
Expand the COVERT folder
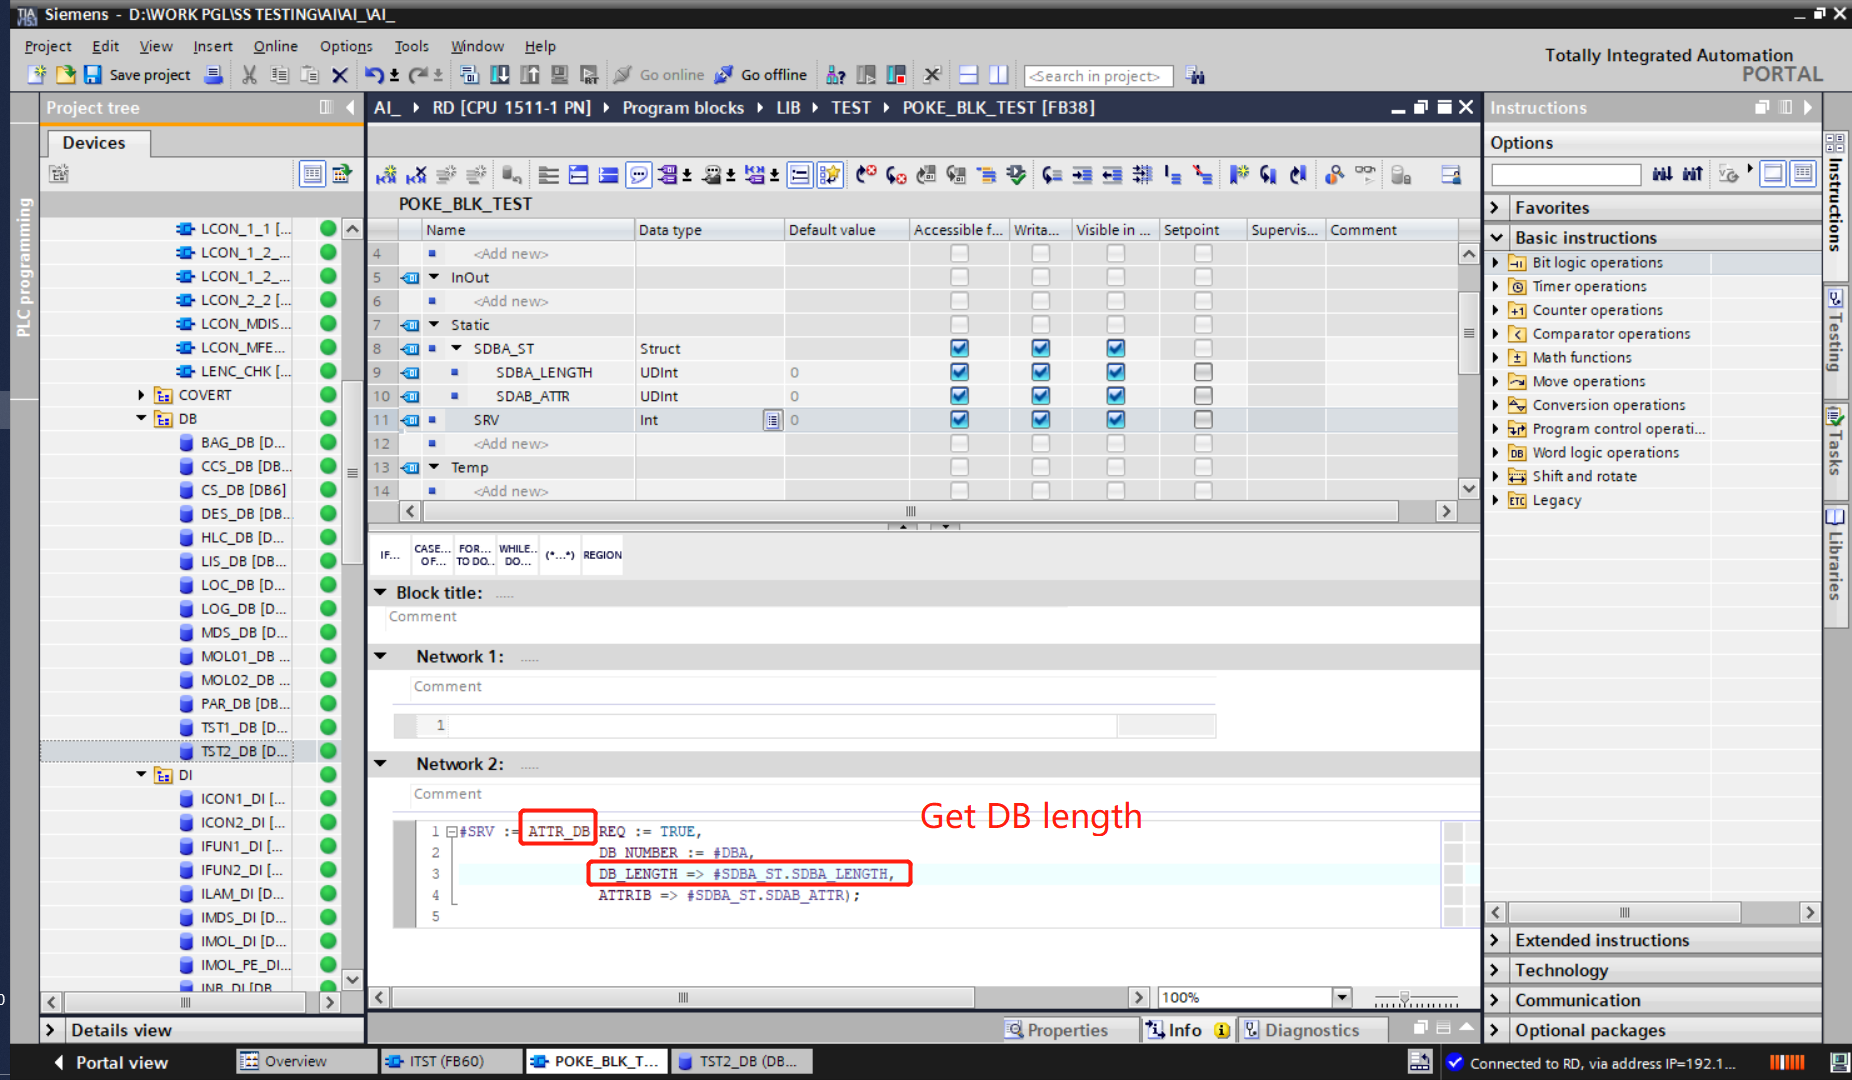141,395
